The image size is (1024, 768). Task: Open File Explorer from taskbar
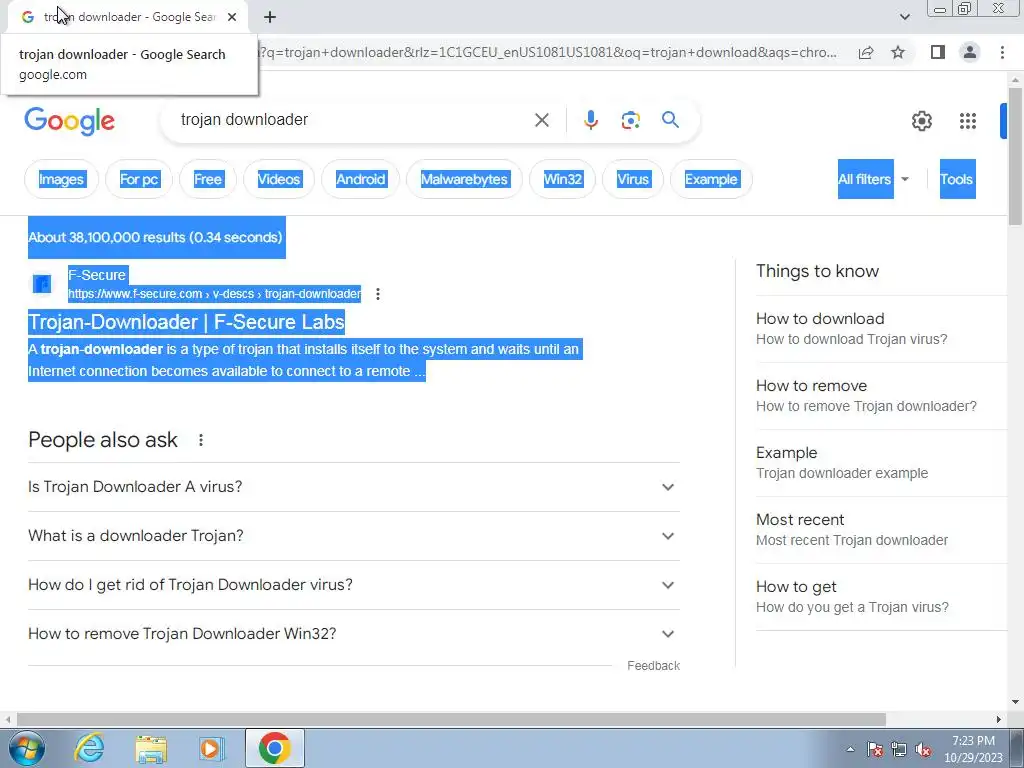tap(151, 748)
